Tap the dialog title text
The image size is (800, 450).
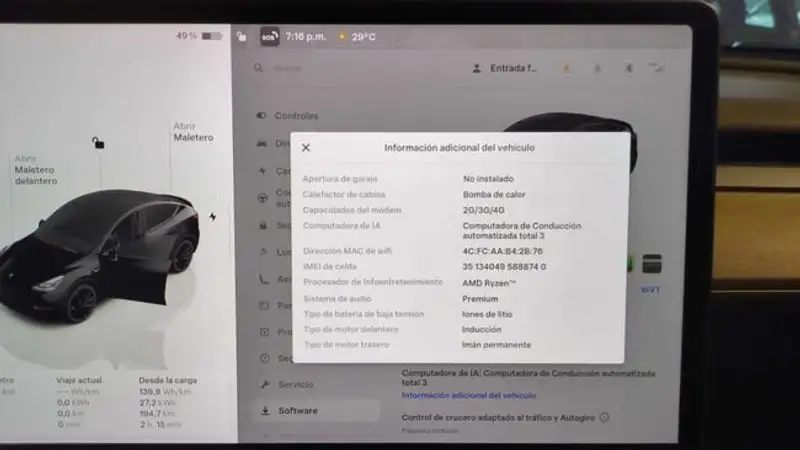point(459,147)
